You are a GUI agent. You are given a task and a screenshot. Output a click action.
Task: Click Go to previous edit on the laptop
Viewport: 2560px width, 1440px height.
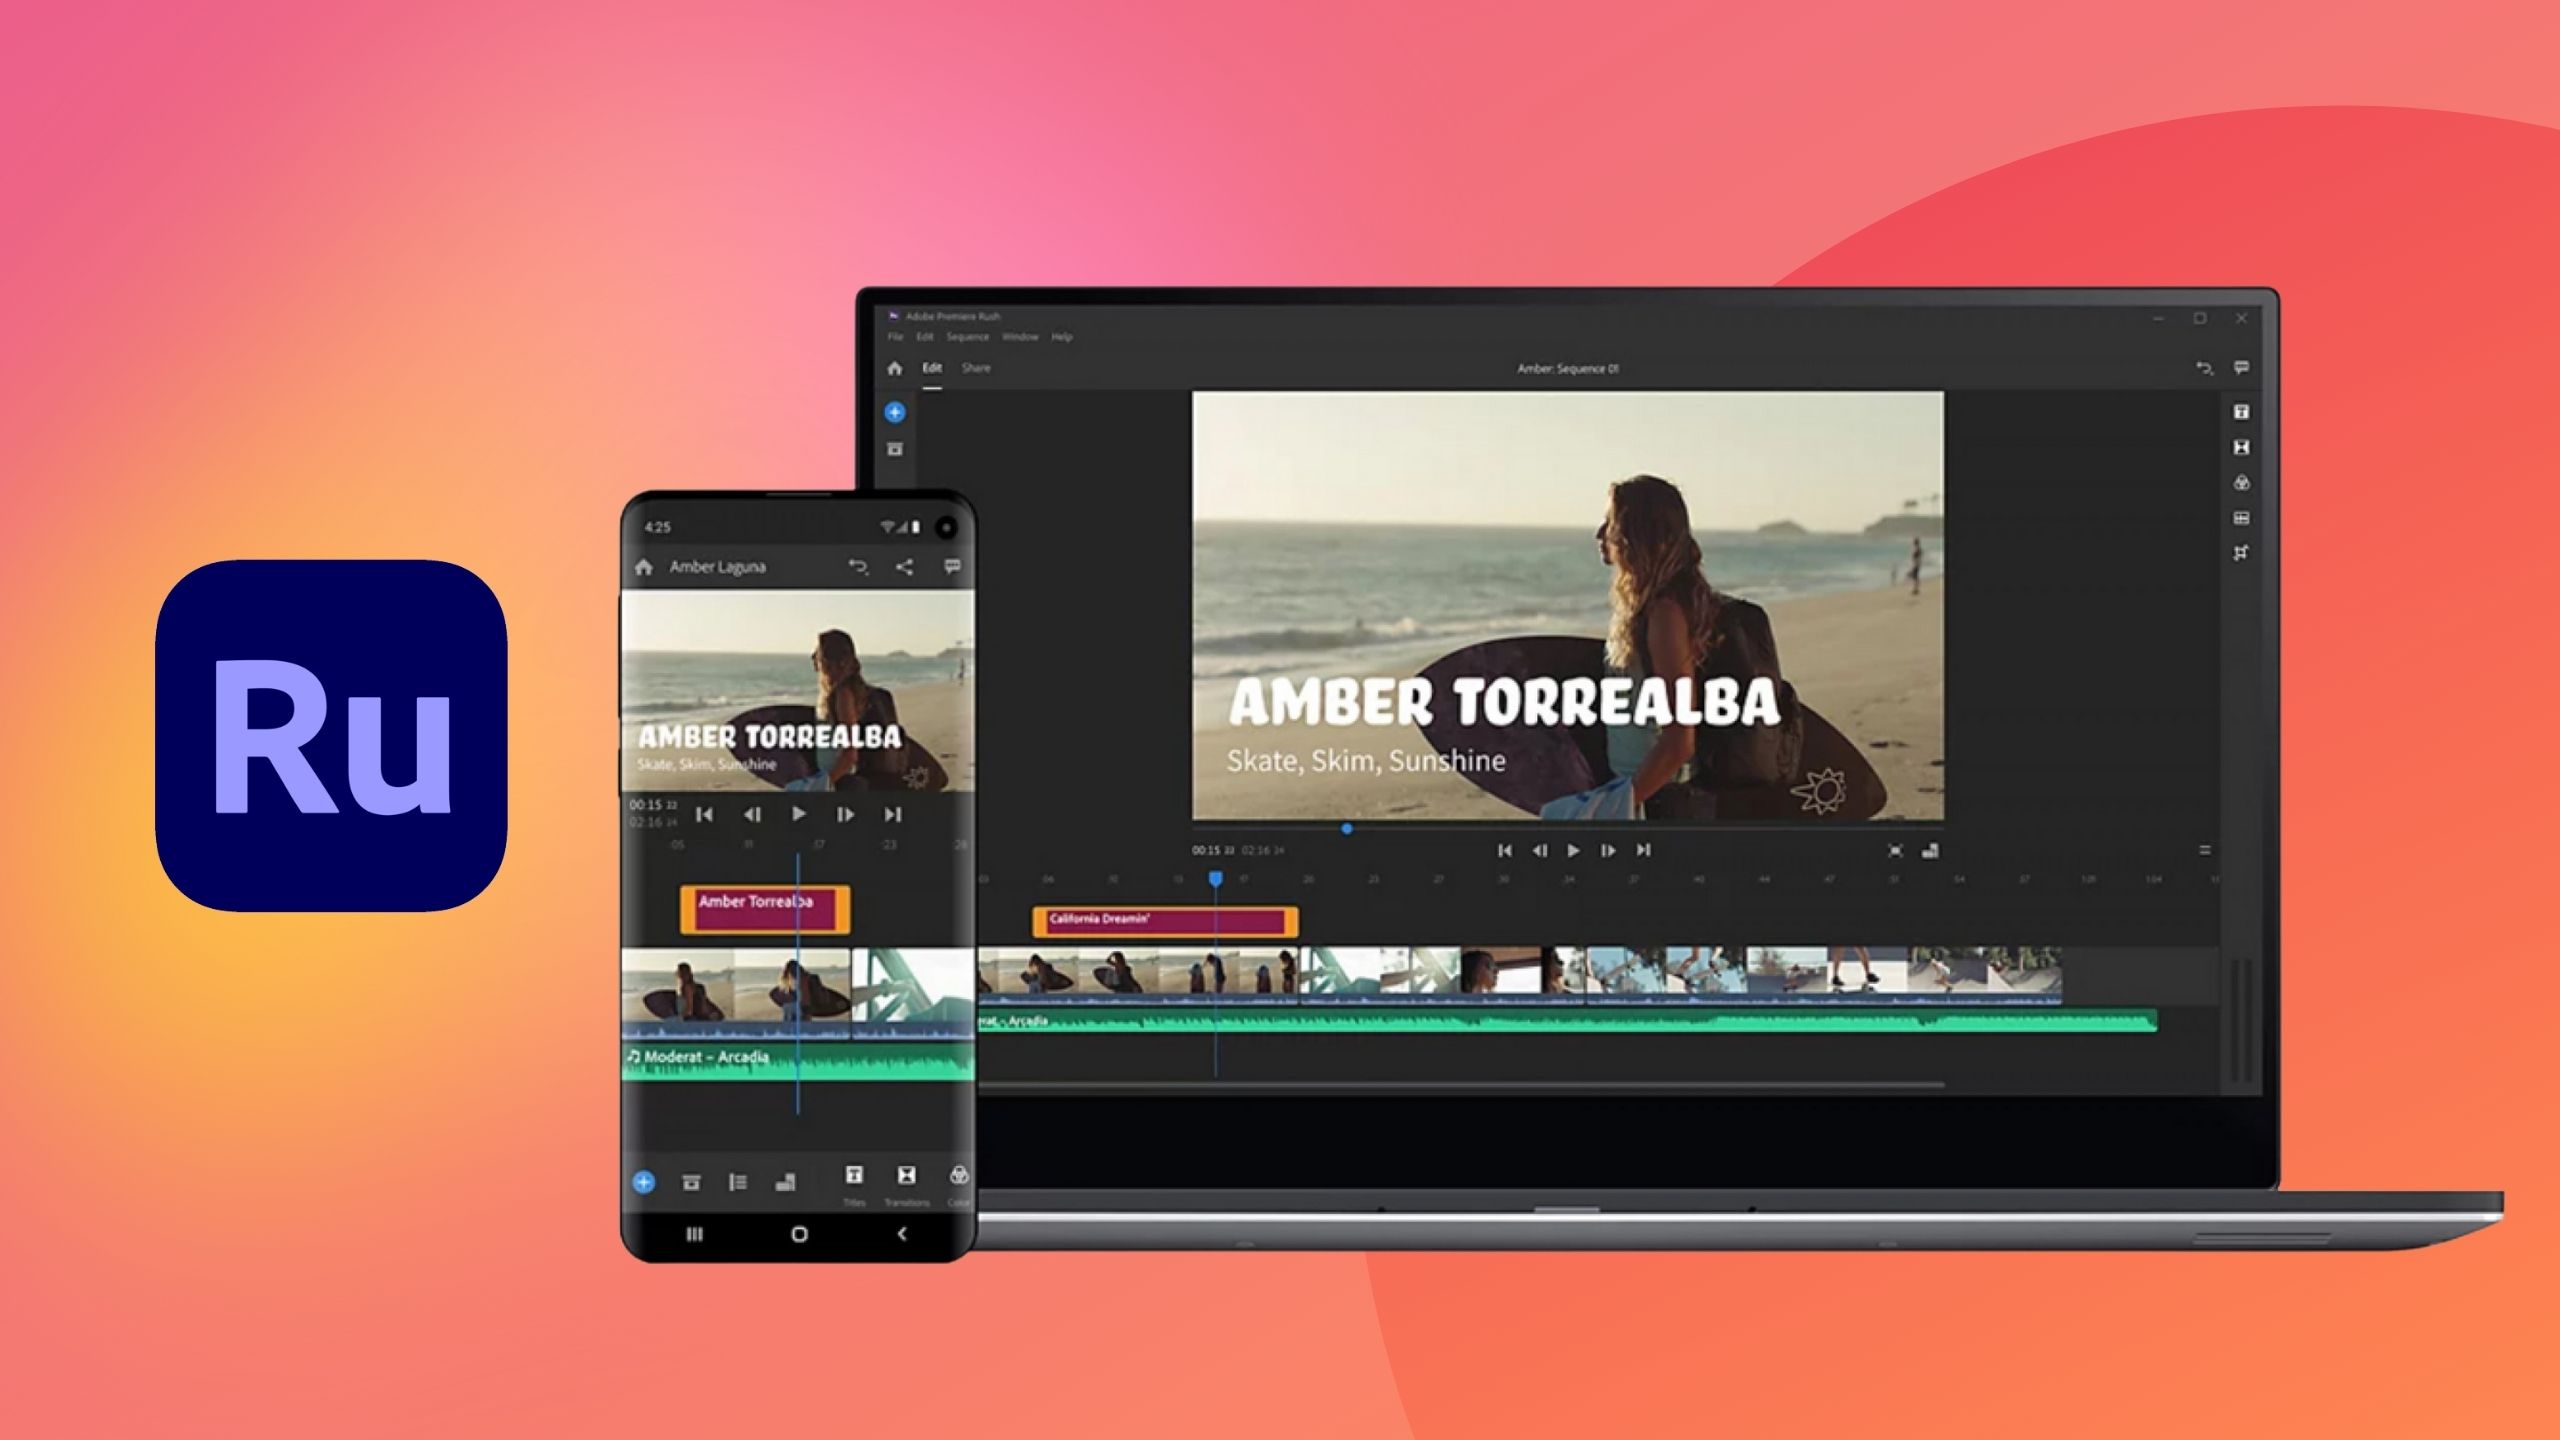pos(1504,850)
